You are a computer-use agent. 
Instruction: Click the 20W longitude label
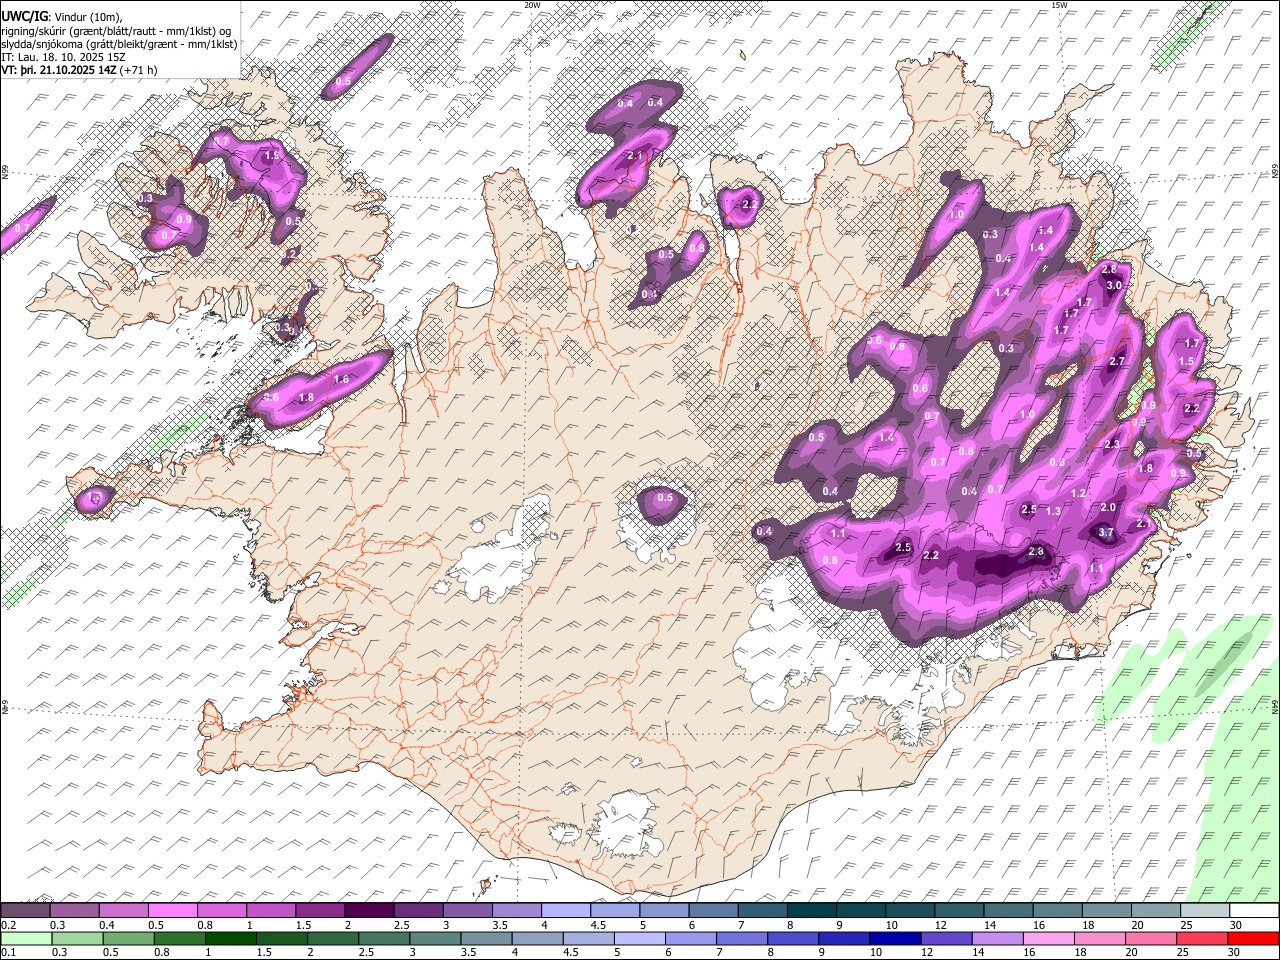pyautogui.click(x=532, y=5)
